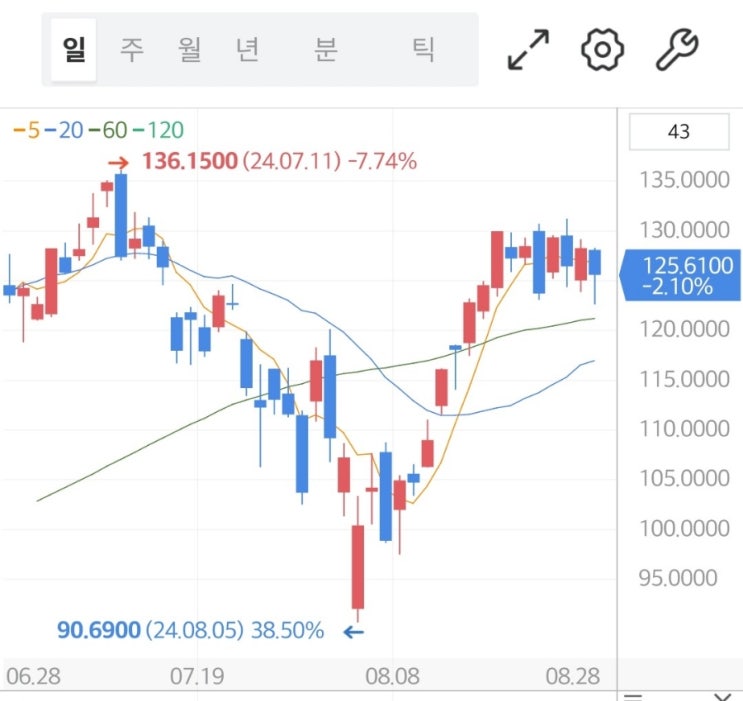The height and width of the screenshot is (701, 743).
Task: Click the blue arrow at the 90.6900 low
Action: tap(354, 631)
